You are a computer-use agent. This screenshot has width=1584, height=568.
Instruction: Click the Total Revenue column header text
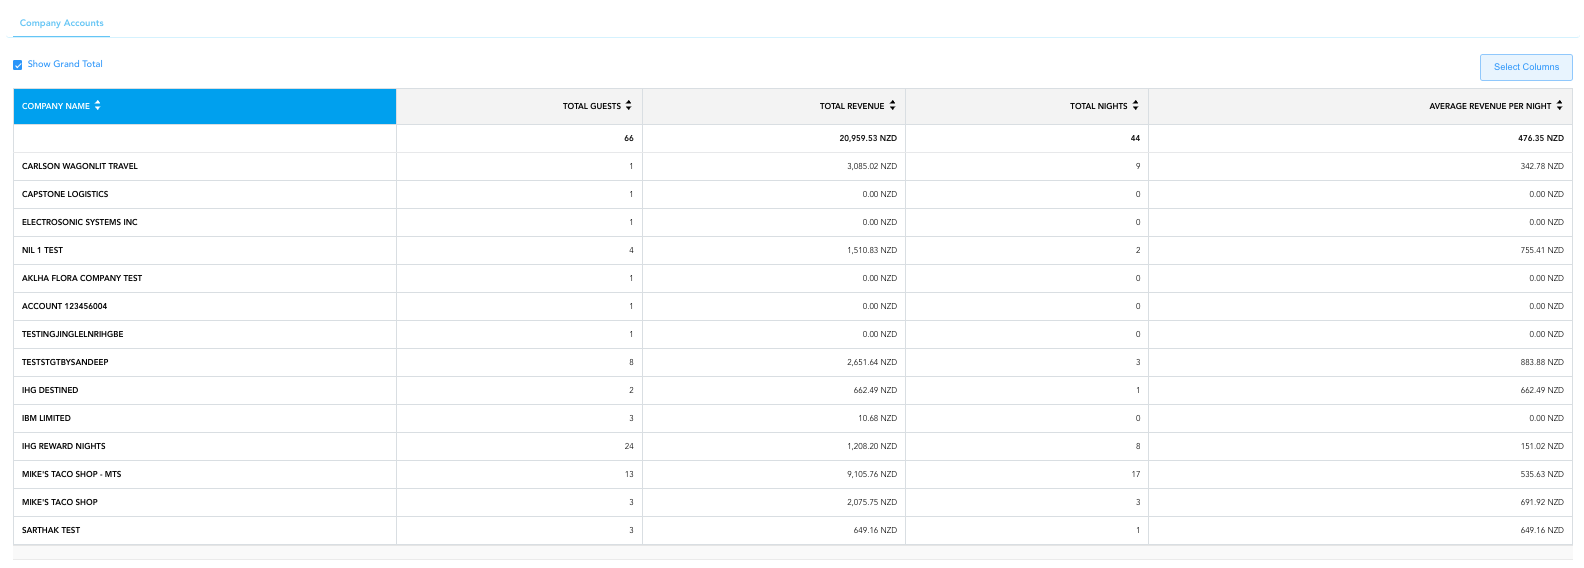[x=852, y=106]
